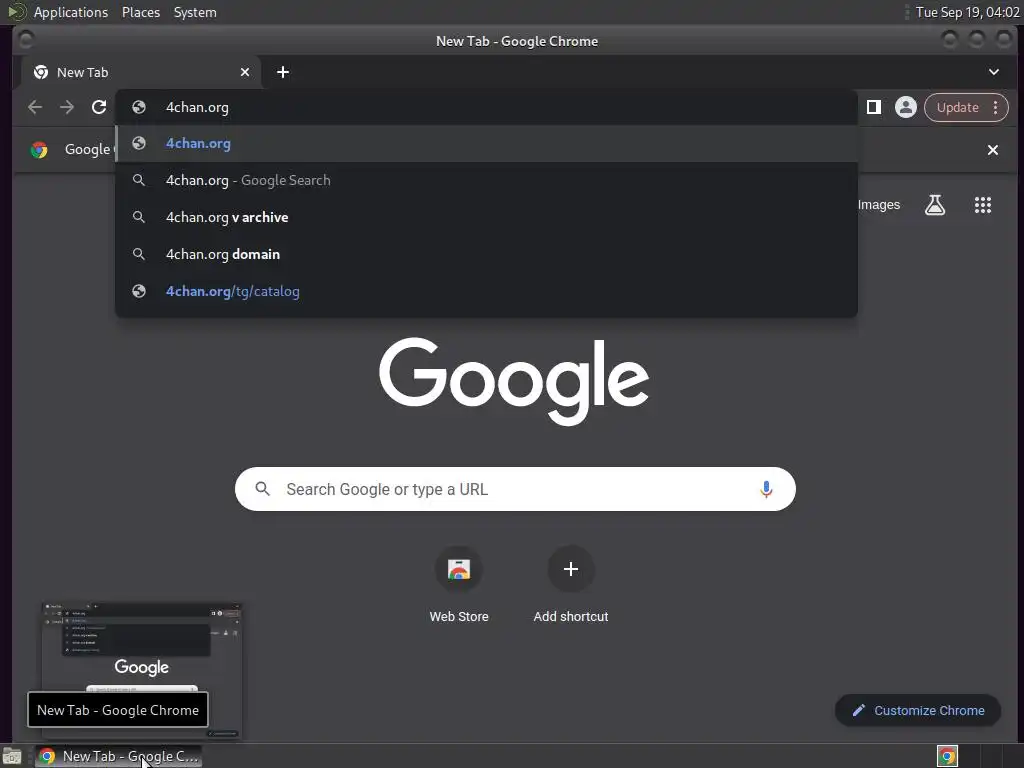Click the show desktop icon in the taskbar
The image size is (1024, 768).
pyautogui.click(x=12, y=757)
